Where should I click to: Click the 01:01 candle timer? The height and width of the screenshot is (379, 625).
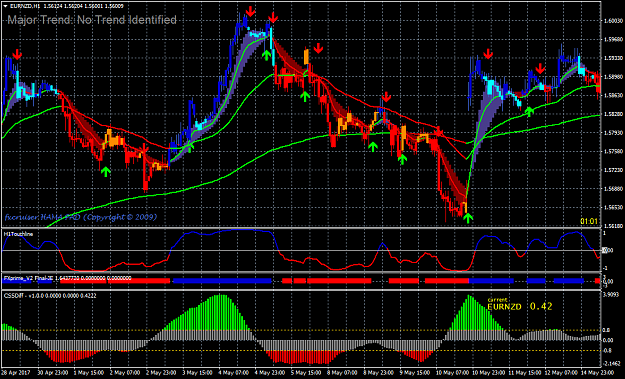(x=589, y=222)
